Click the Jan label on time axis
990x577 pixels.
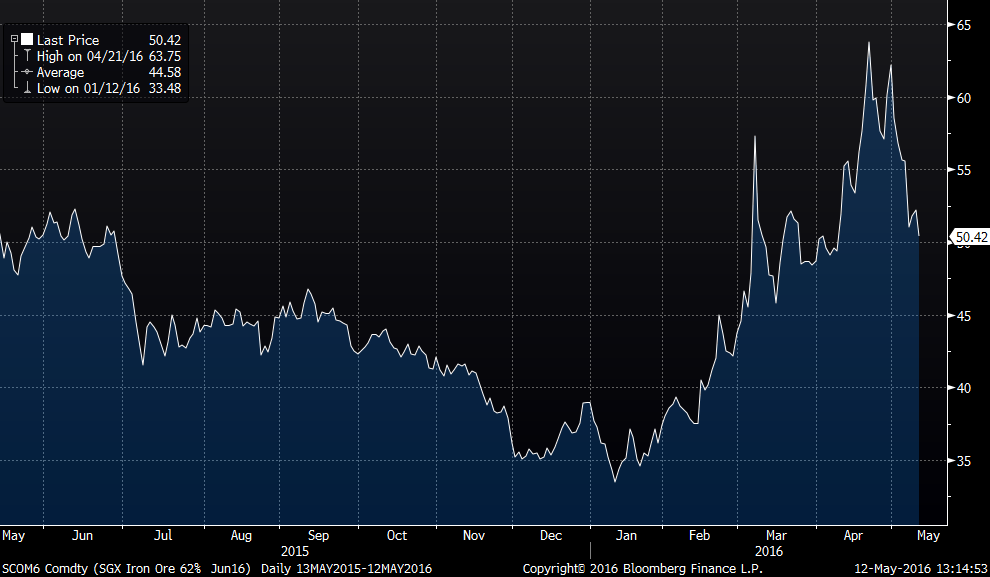[629, 535]
